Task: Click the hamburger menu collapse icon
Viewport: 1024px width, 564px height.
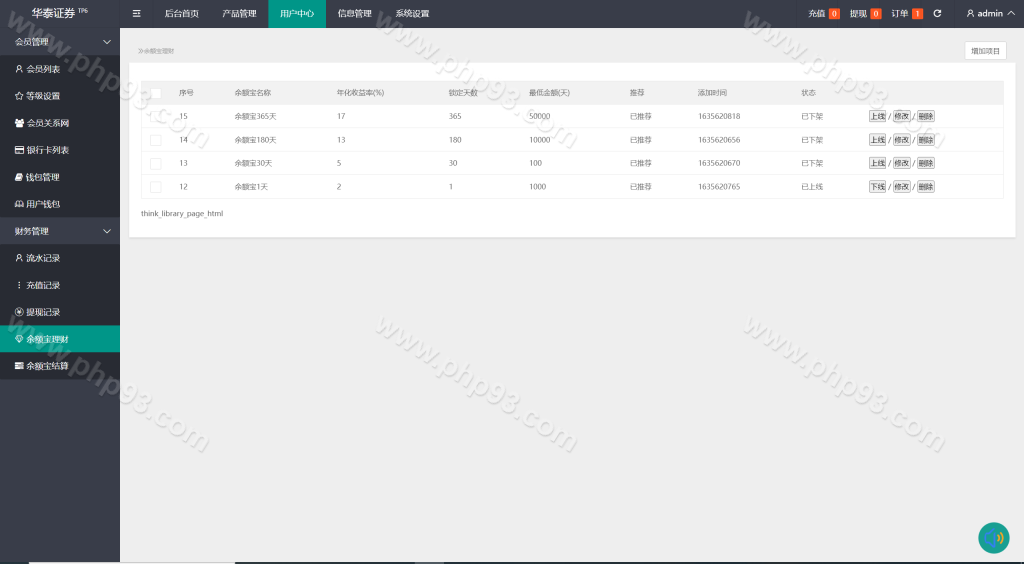Action: click(x=136, y=14)
